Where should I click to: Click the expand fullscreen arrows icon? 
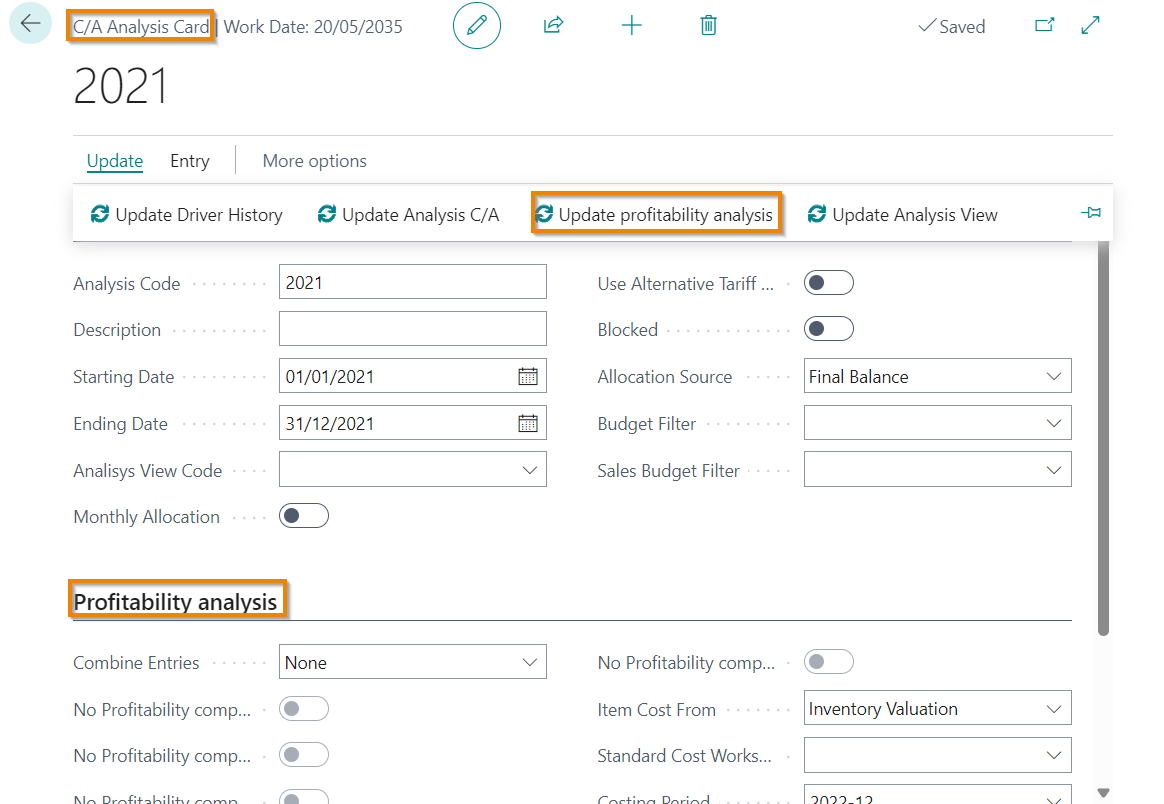(x=1091, y=25)
